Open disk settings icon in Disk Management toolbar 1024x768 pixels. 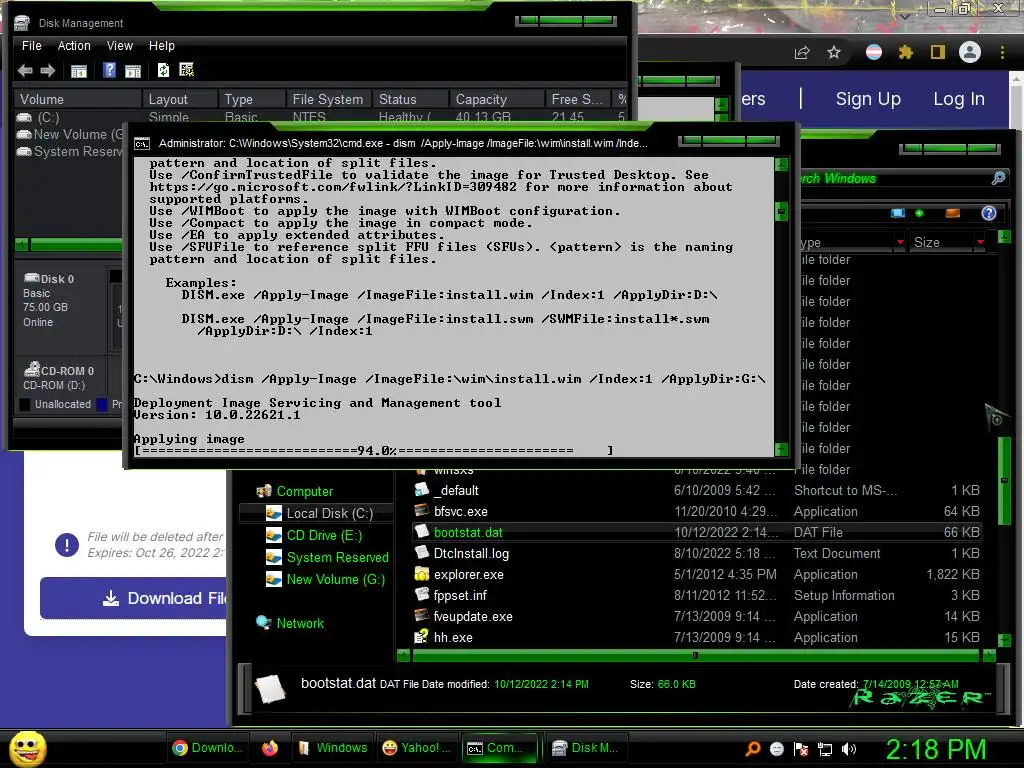pos(186,70)
